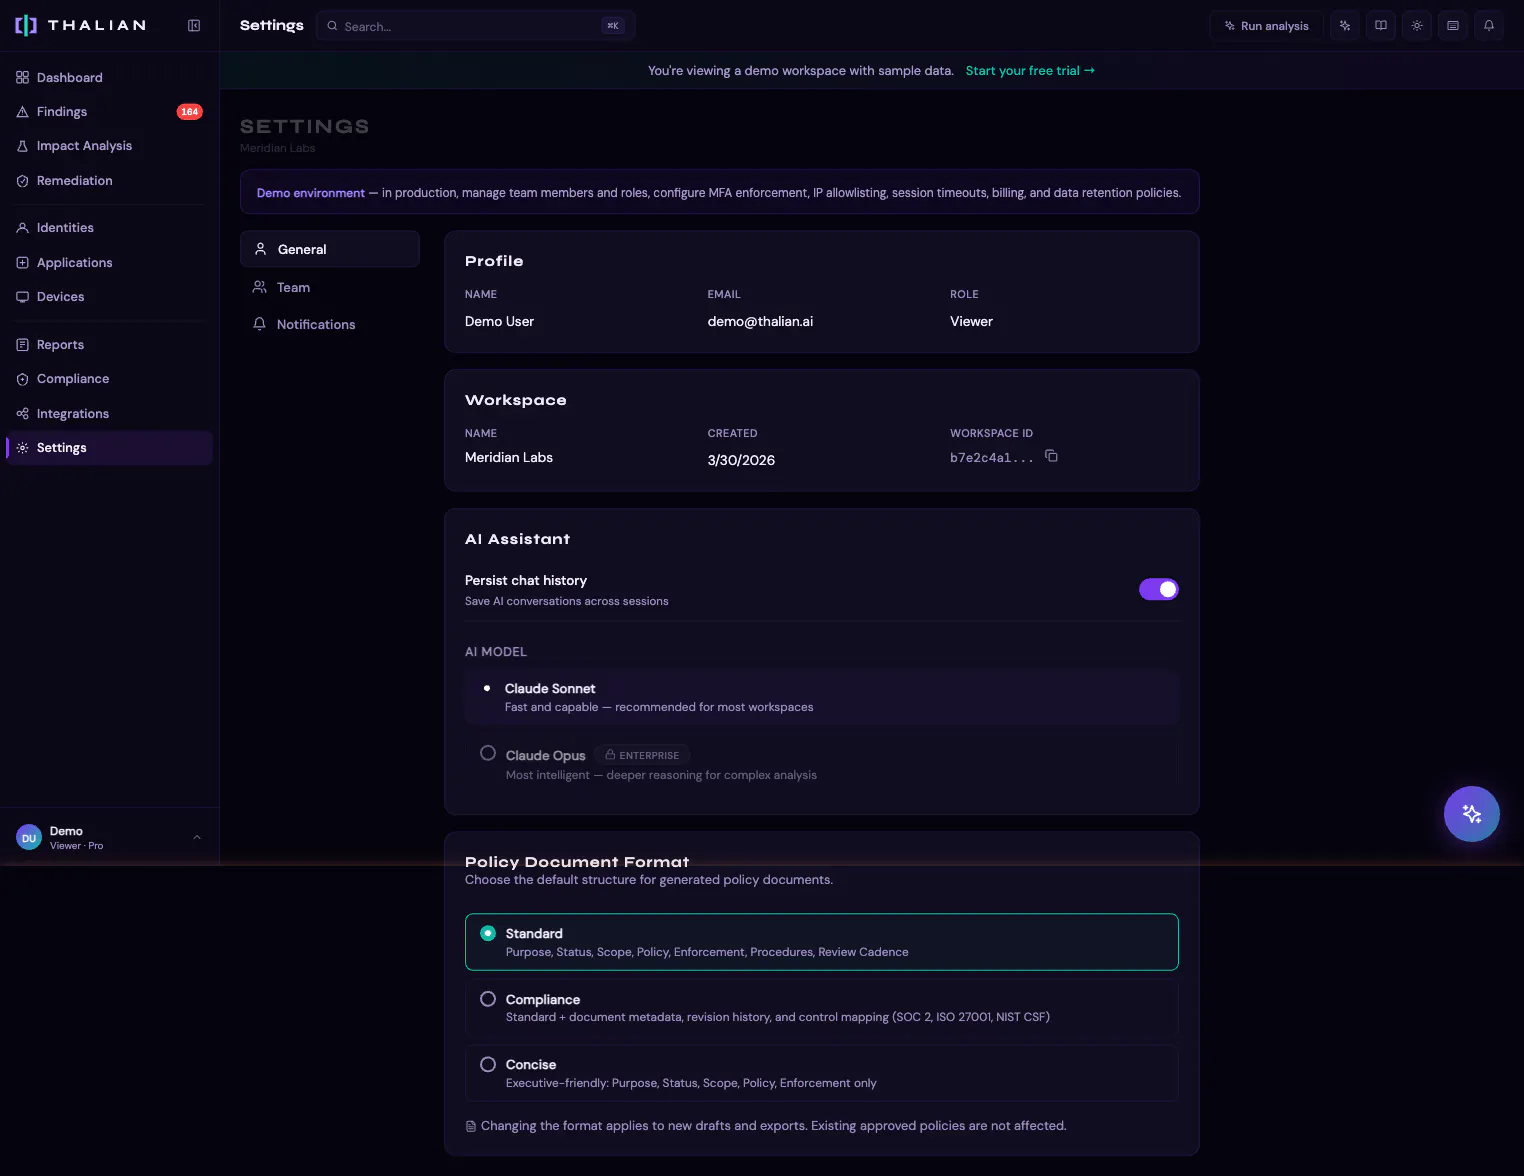Image resolution: width=1524 pixels, height=1176 pixels.
Task: Go to Dashboard in the sidebar
Action: pos(109,77)
